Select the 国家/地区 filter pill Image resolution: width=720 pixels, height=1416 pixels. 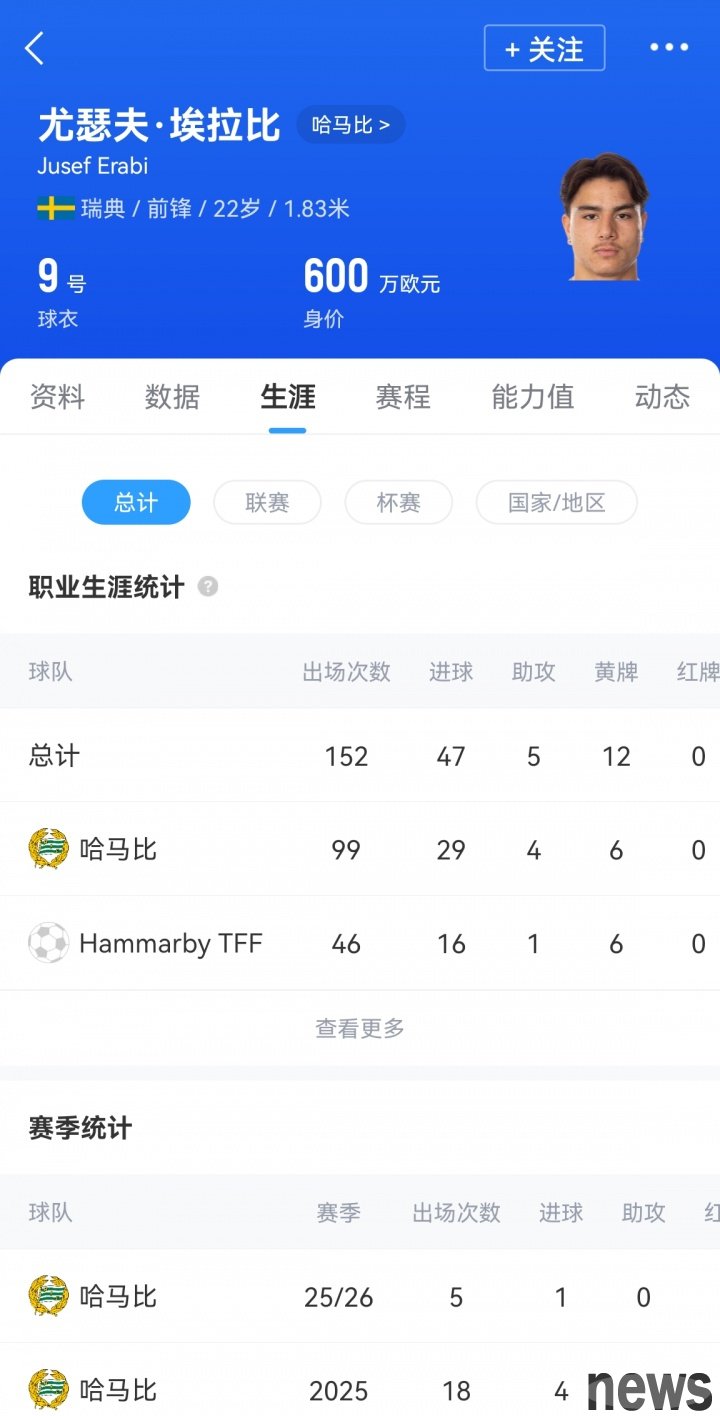[556, 502]
